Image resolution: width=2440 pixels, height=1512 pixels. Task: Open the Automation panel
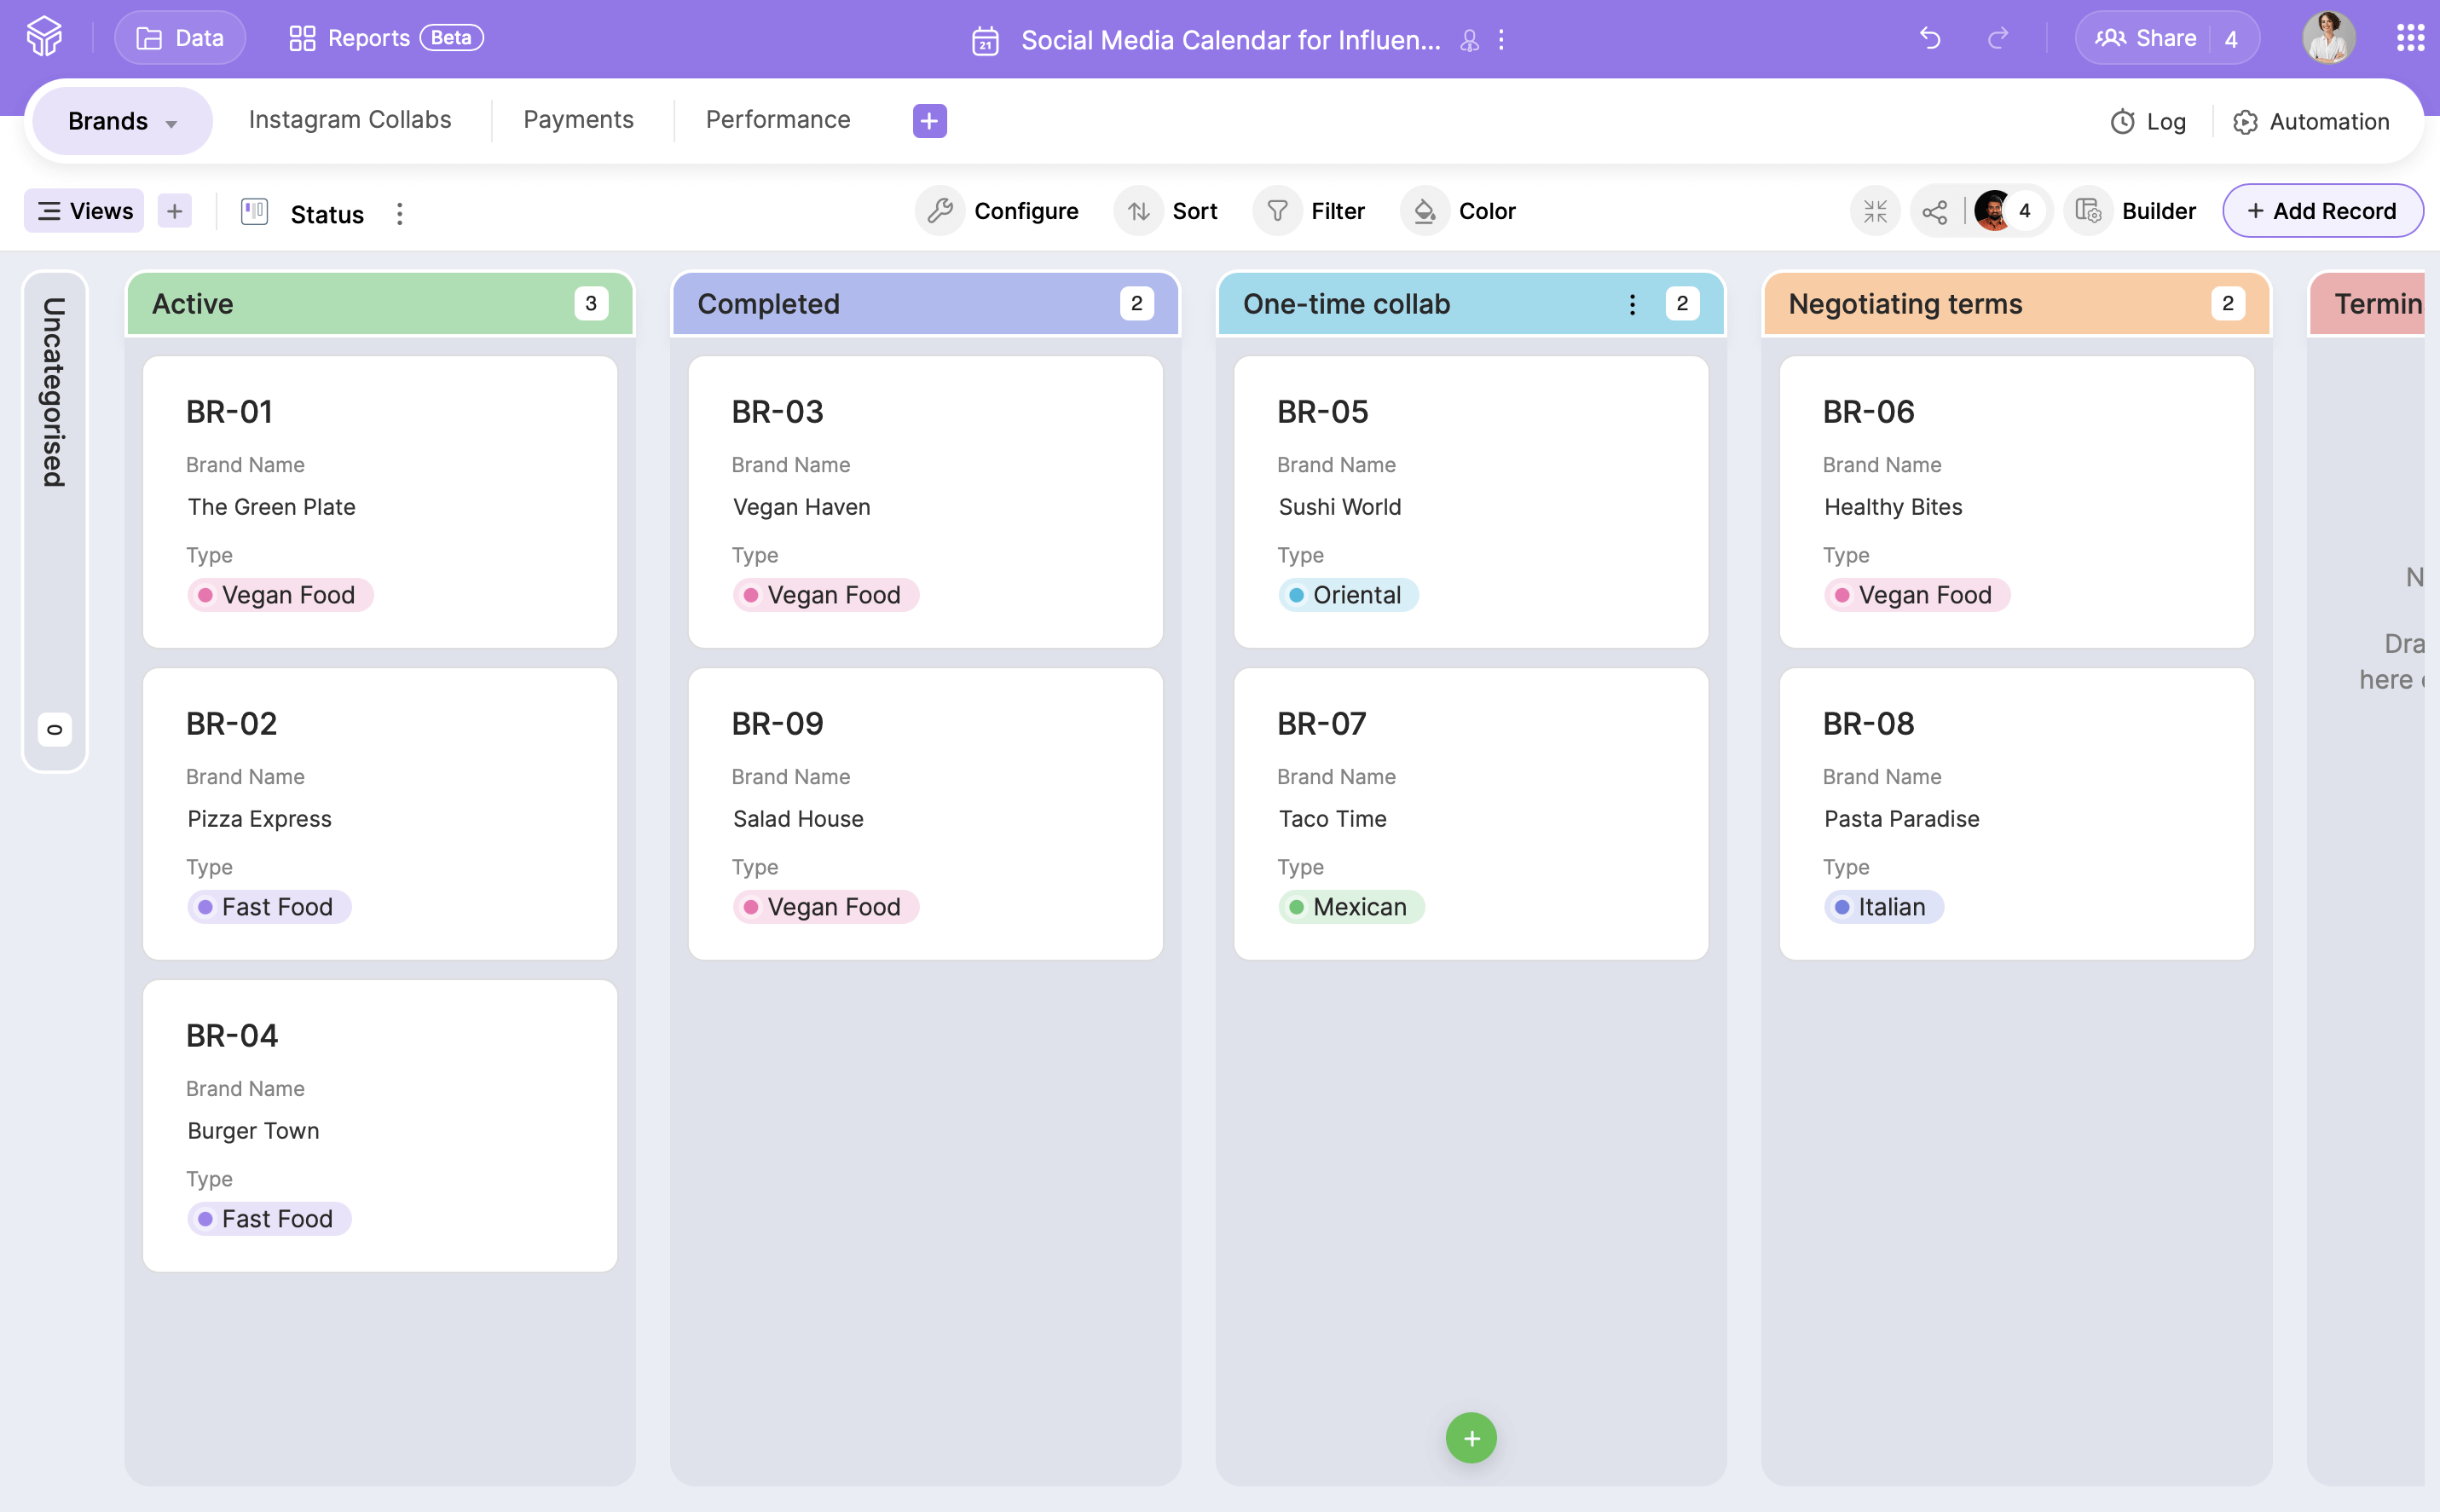2311,122
